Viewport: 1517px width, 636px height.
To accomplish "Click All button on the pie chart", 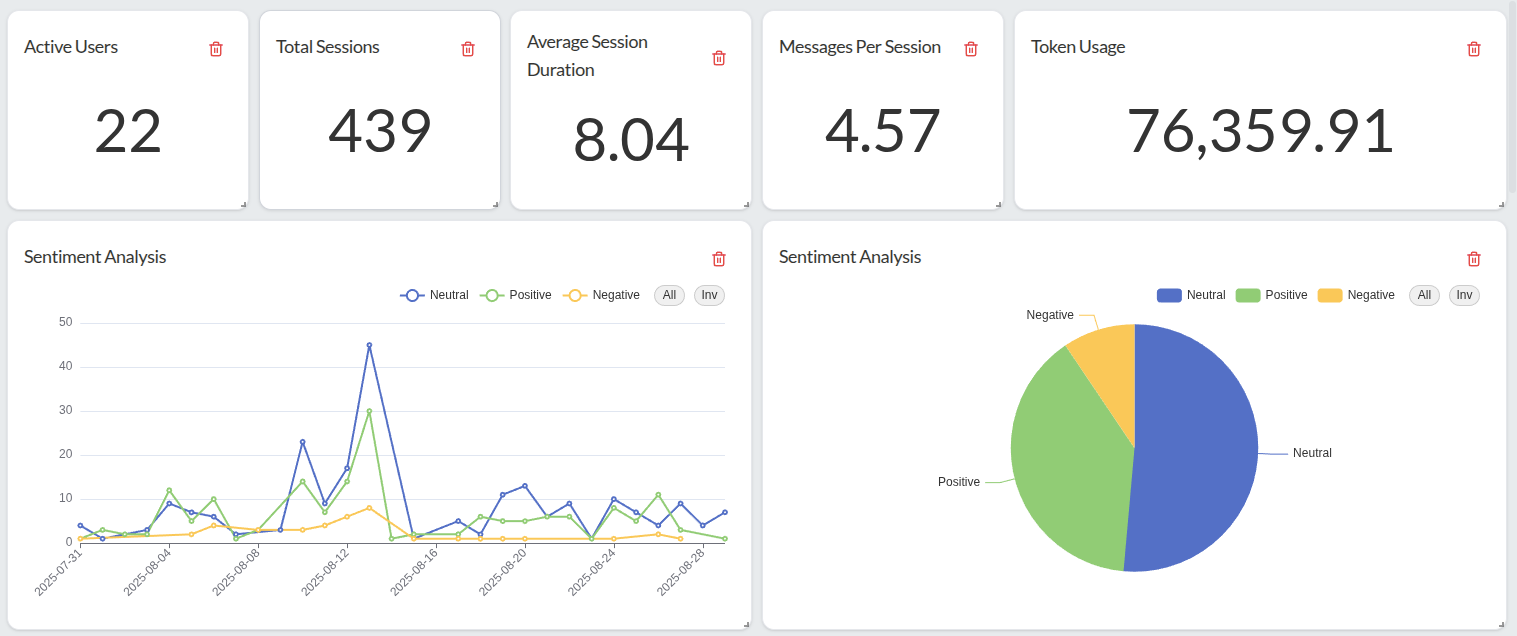I will 1424,295.
